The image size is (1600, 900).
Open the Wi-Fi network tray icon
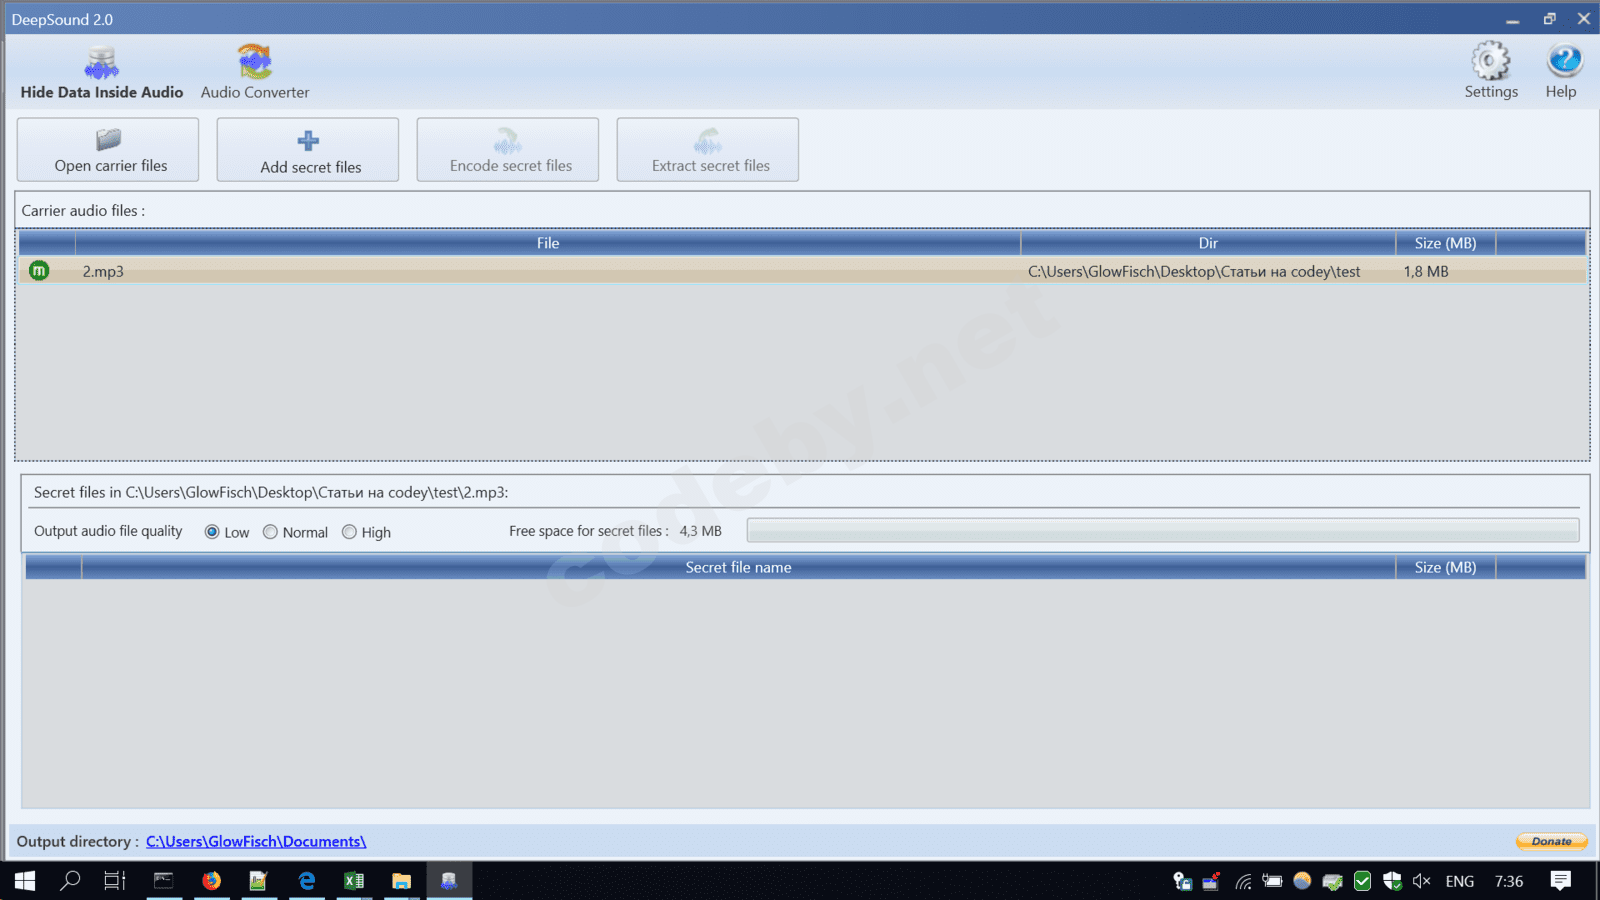tap(1243, 881)
